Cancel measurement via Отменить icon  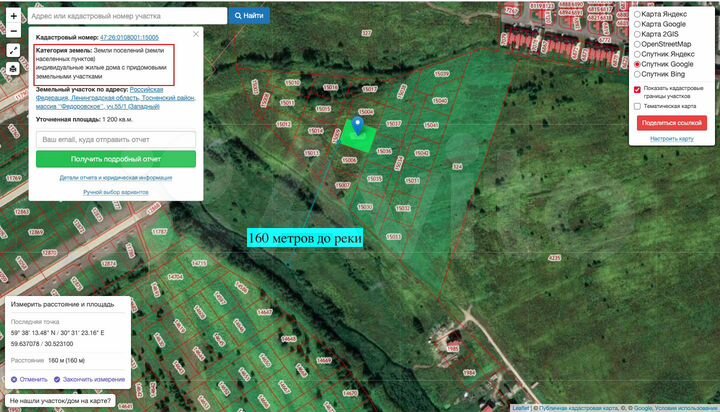point(14,379)
